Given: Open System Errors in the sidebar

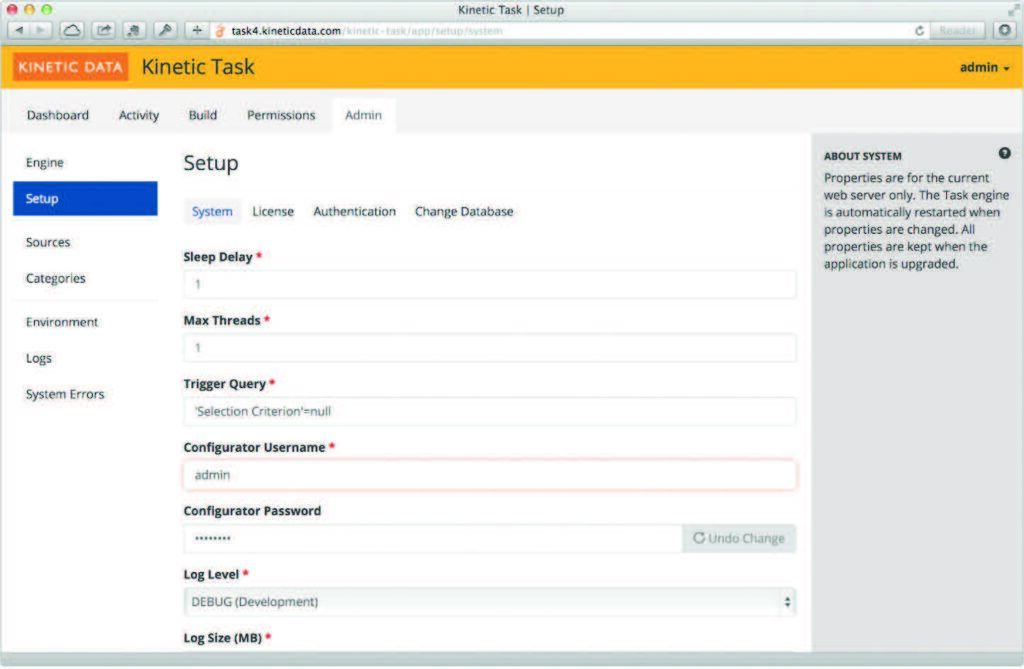Looking at the screenshot, I should (65, 394).
